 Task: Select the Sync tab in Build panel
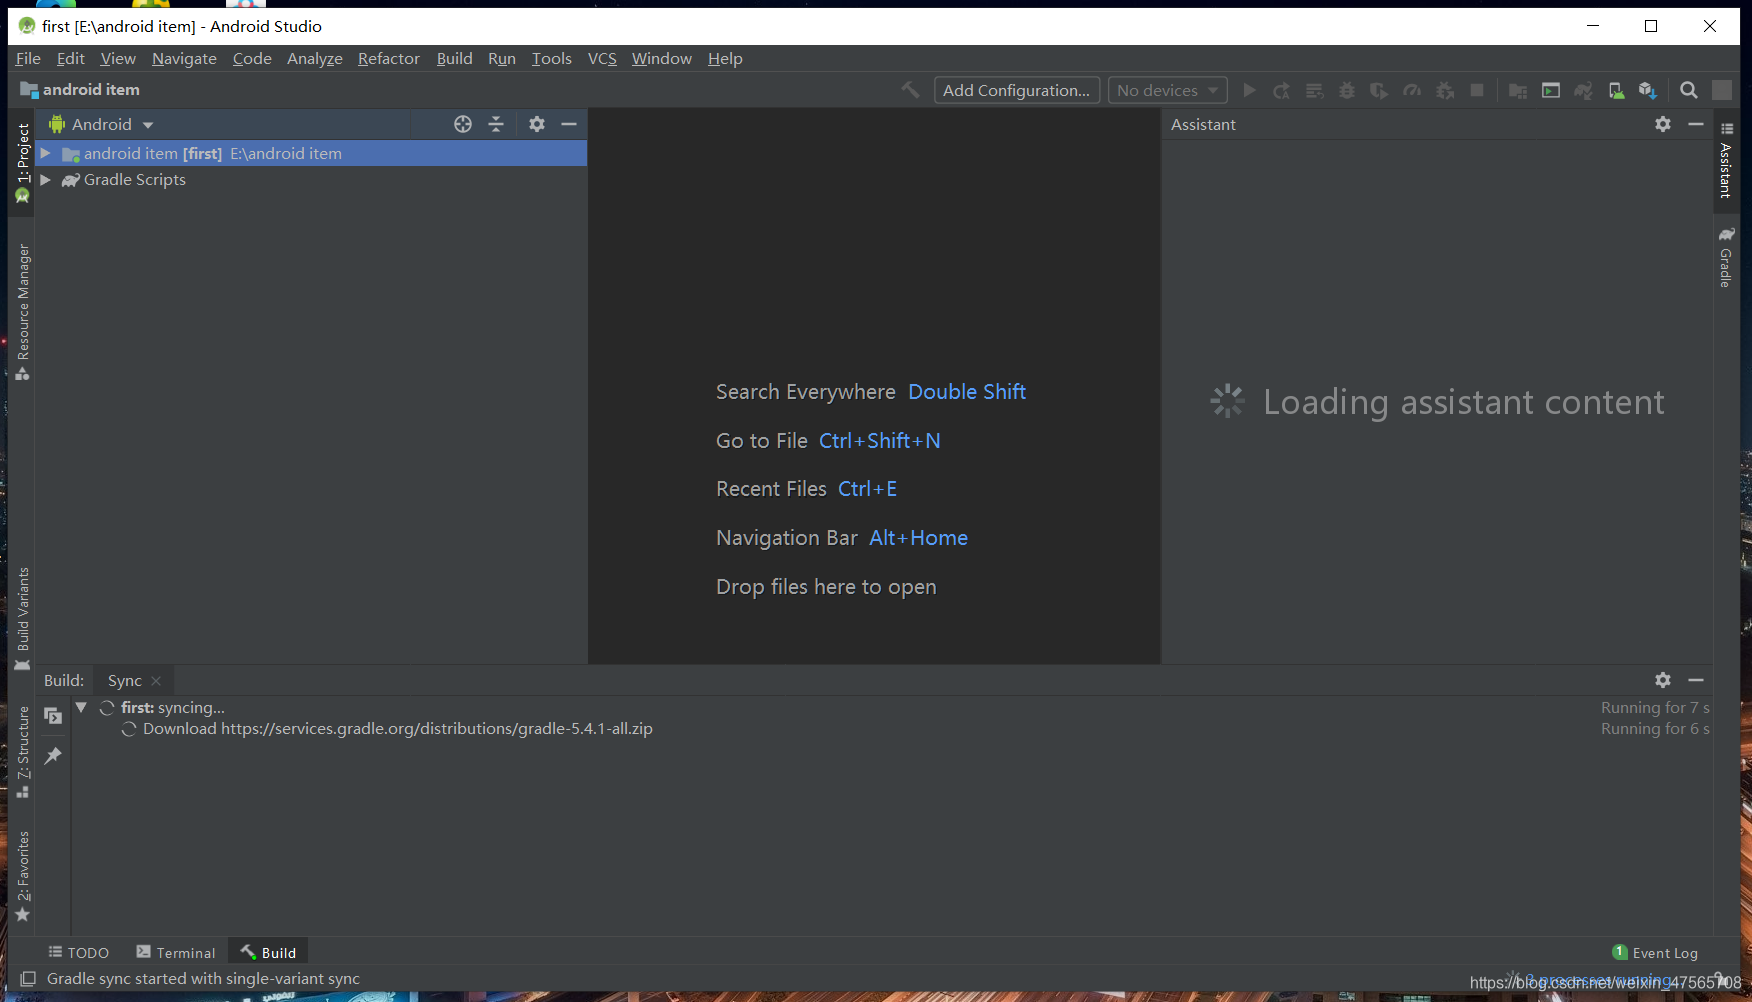125,681
